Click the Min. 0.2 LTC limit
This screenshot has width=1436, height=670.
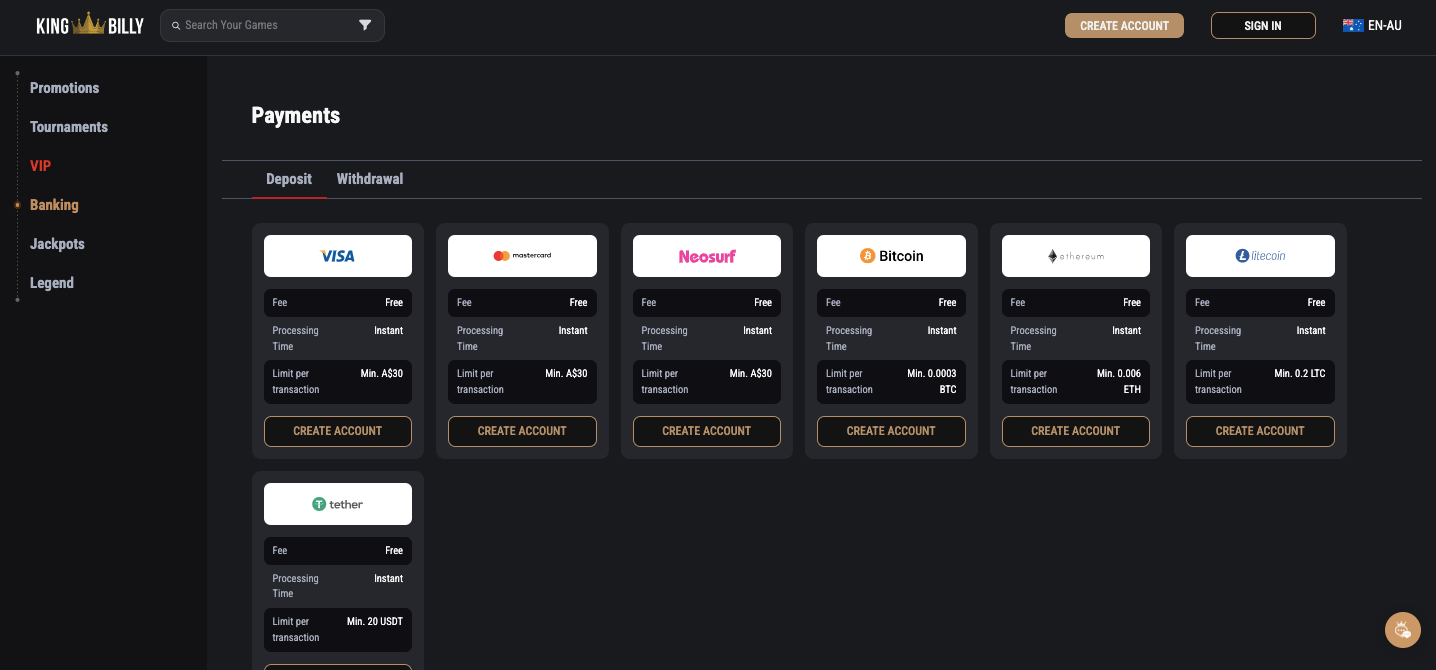point(1300,373)
